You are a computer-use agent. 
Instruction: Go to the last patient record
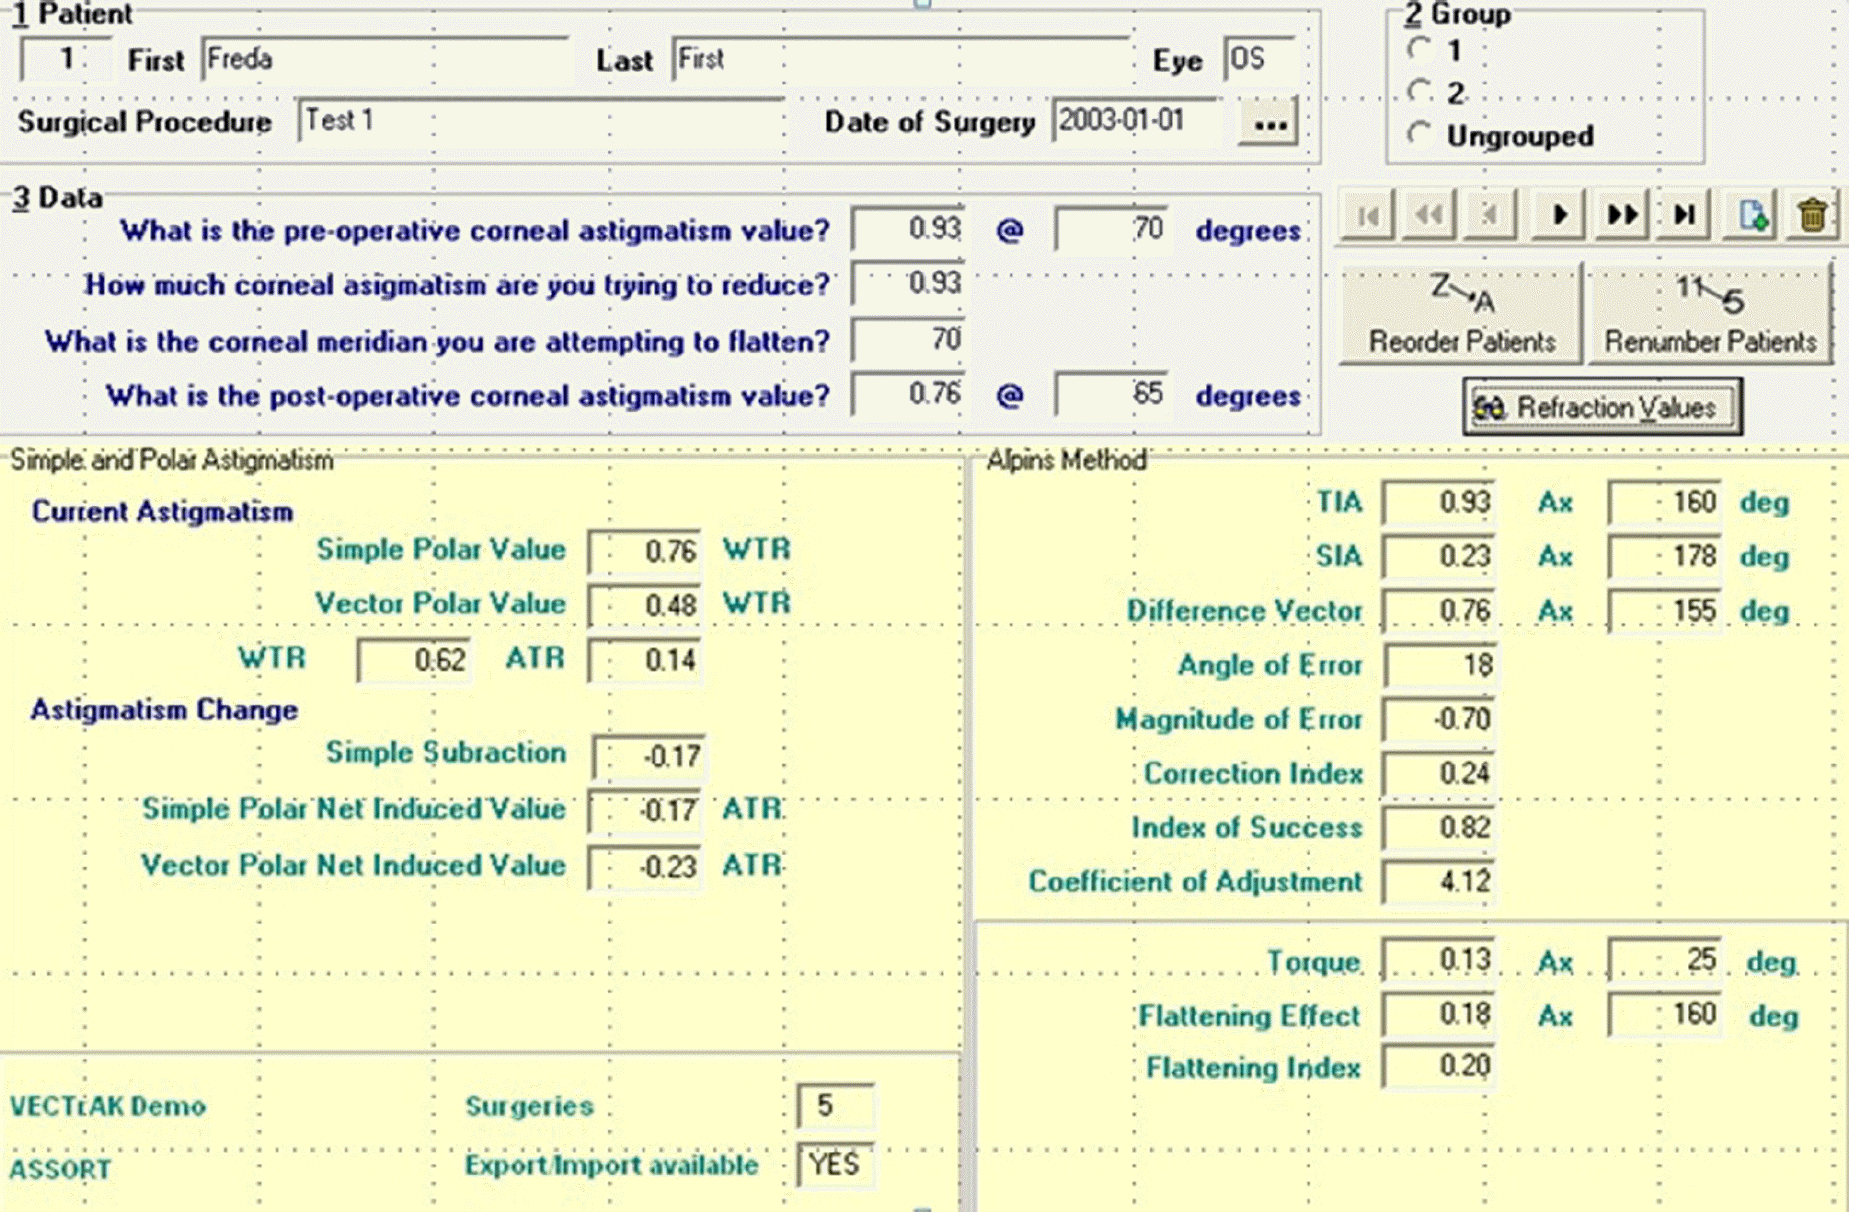tap(1684, 214)
